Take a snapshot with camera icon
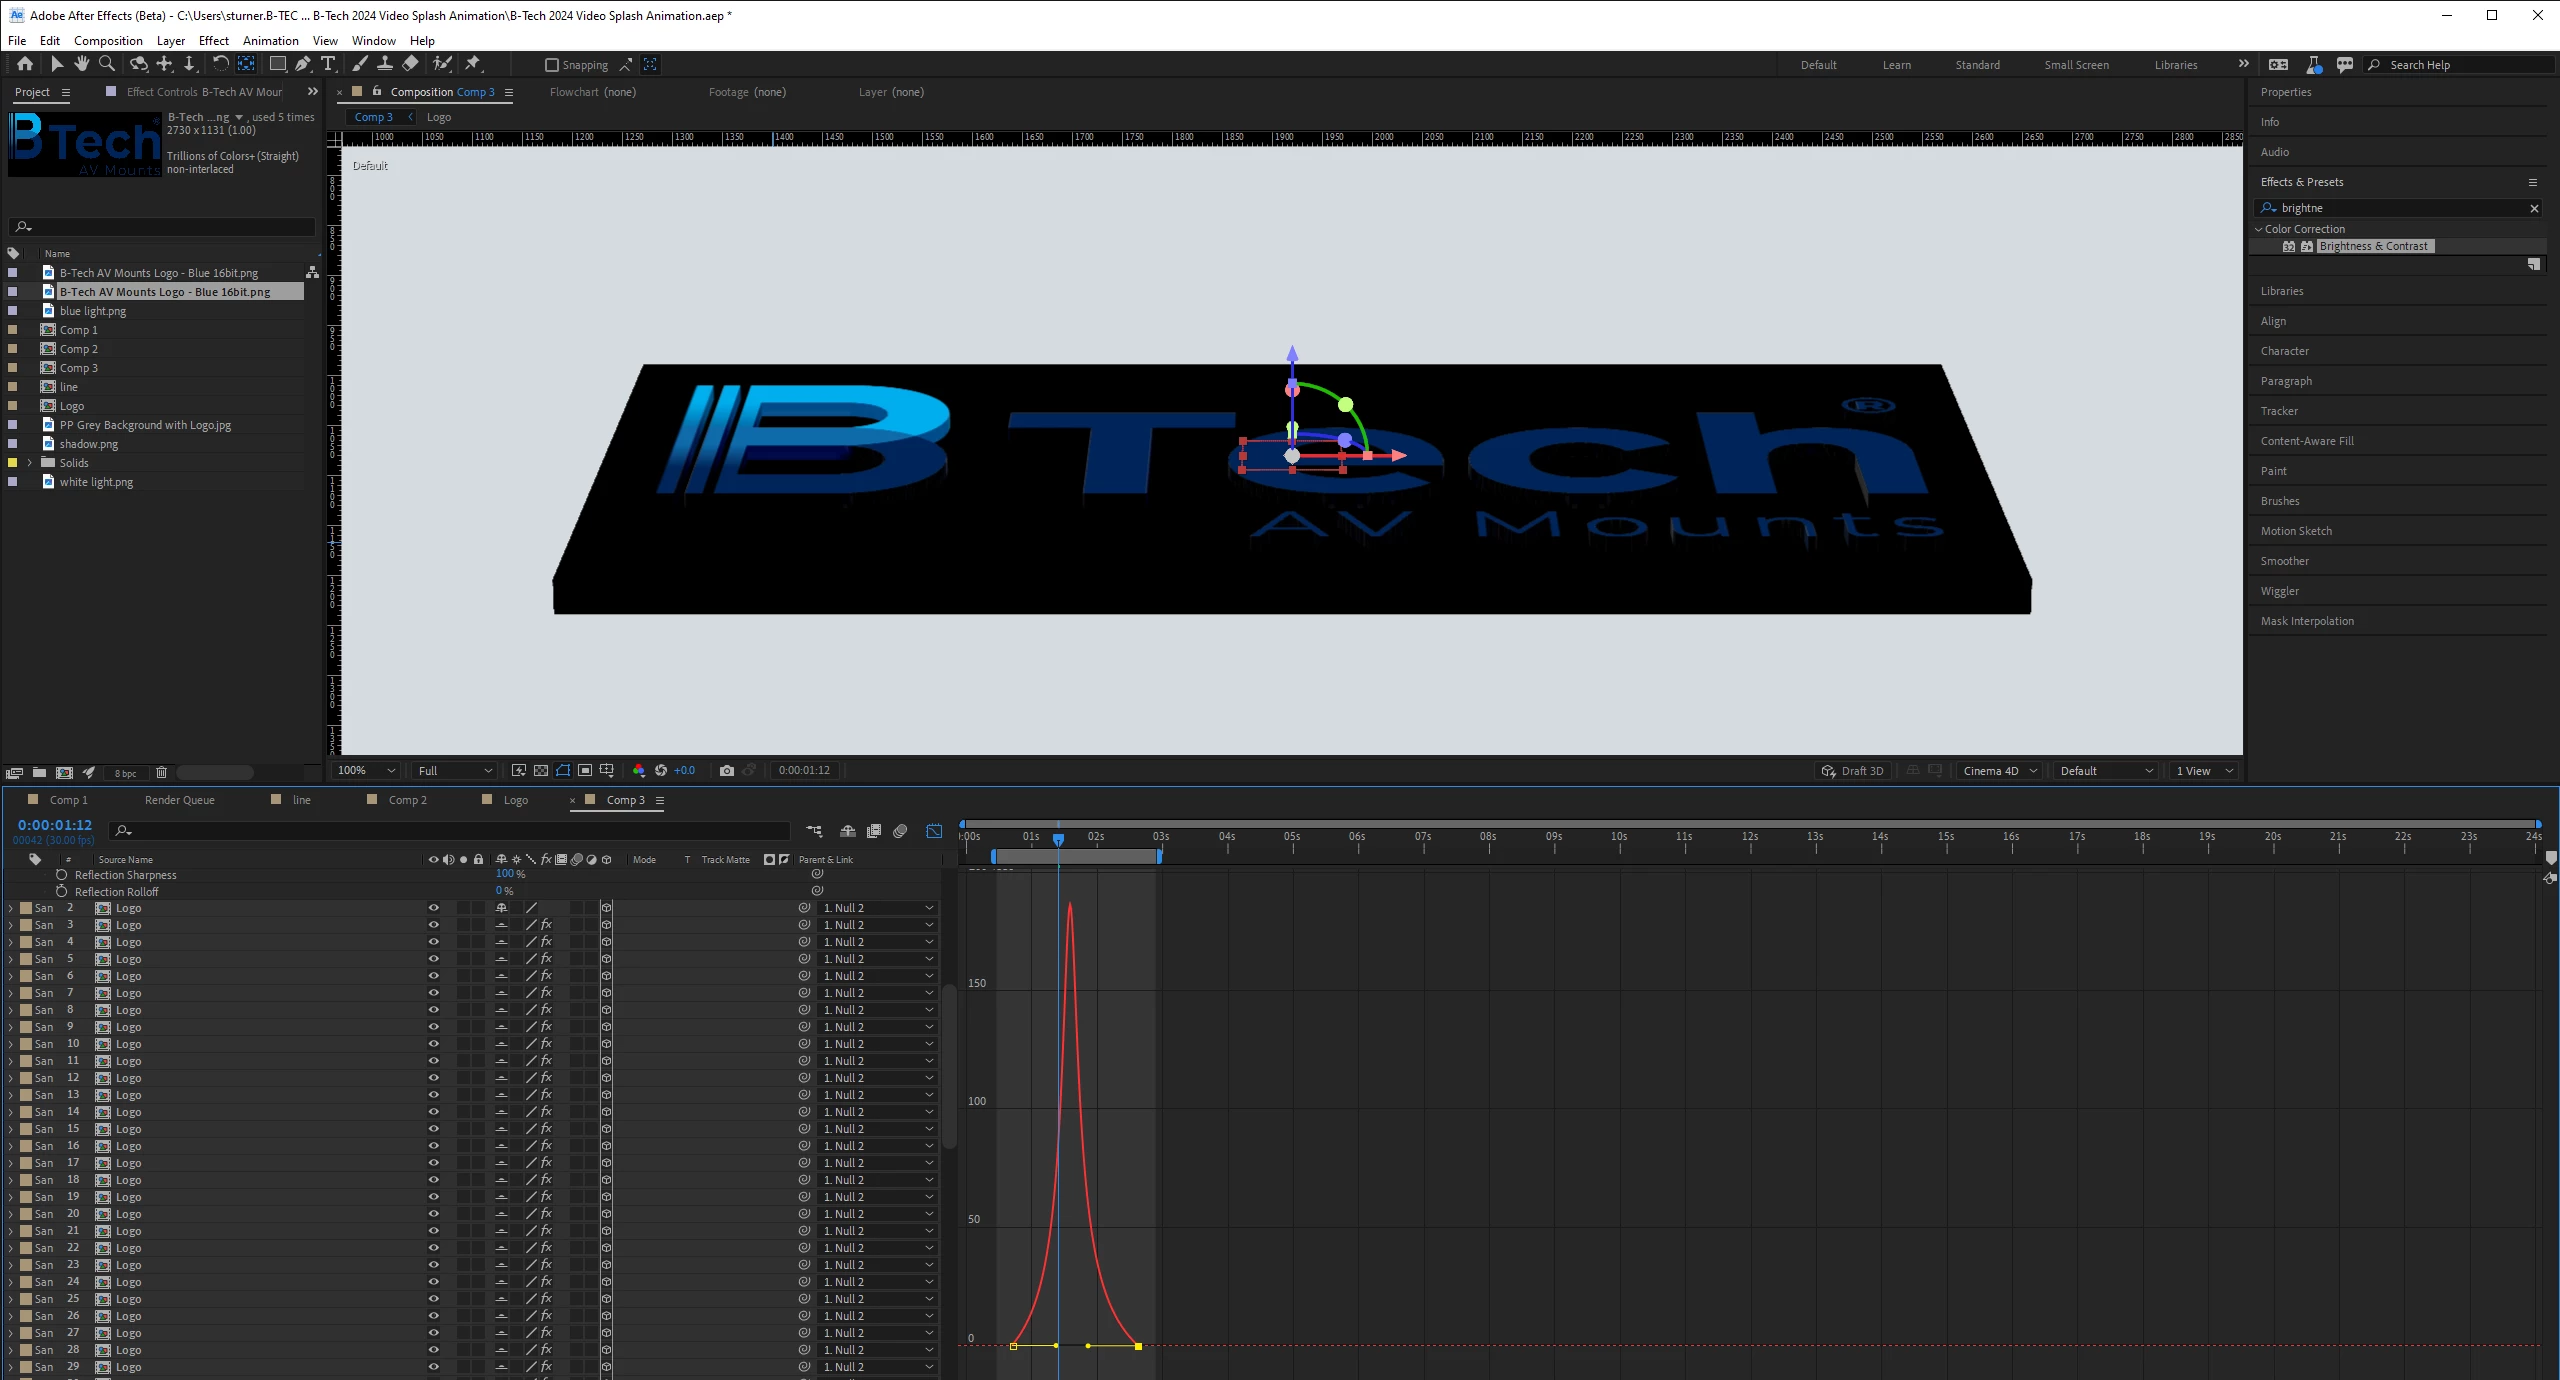This screenshot has height=1380, width=2560. pyautogui.click(x=727, y=771)
